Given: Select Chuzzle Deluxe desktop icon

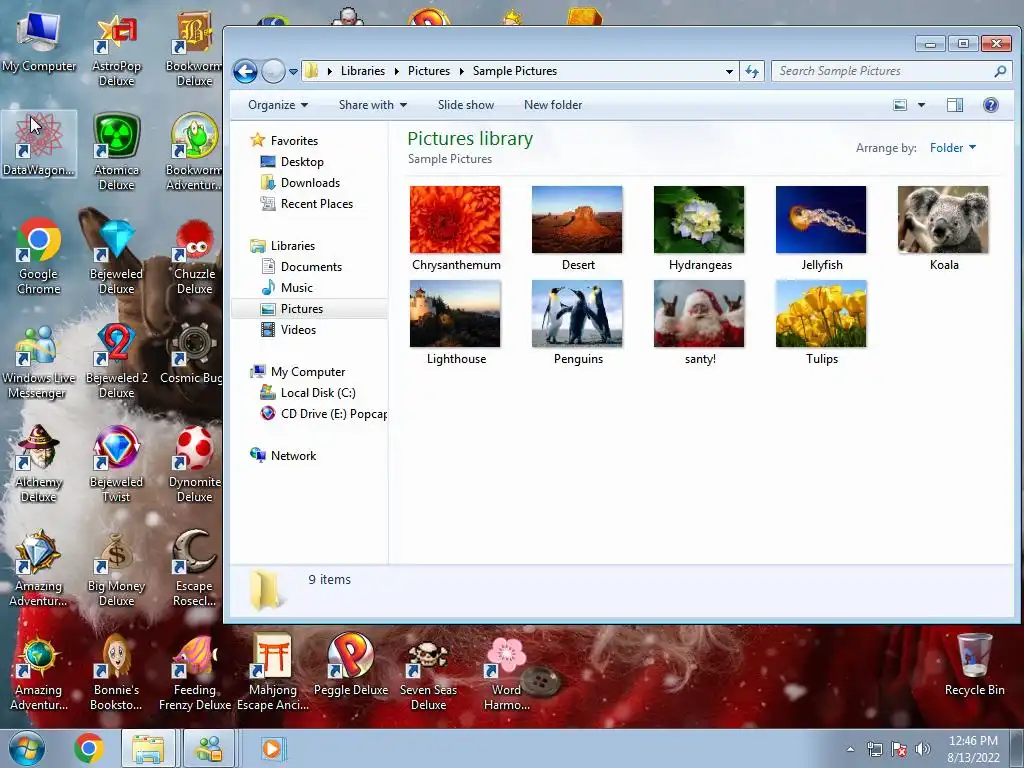Looking at the screenshot, I should pyautogui.click(x=194, y=256).
